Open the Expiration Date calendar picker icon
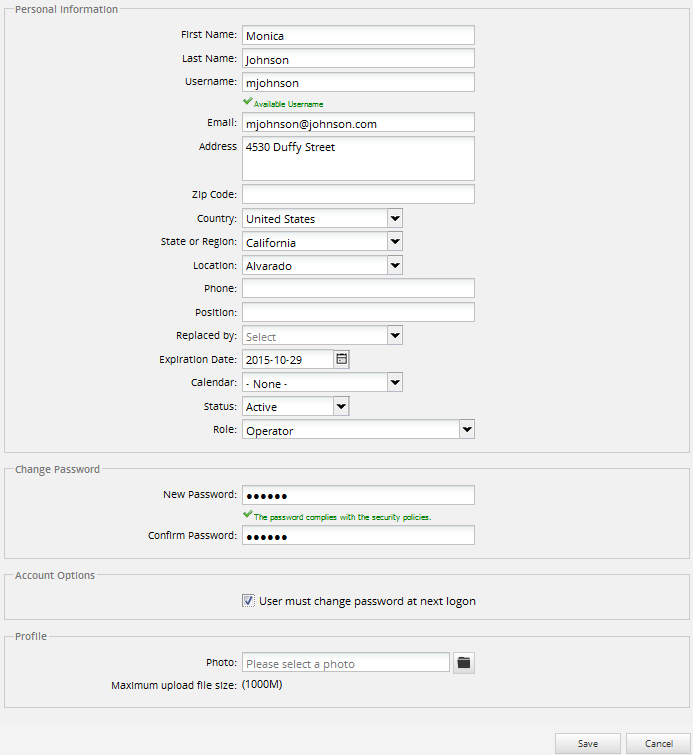 pyautogui.click(x=341, y=359)
